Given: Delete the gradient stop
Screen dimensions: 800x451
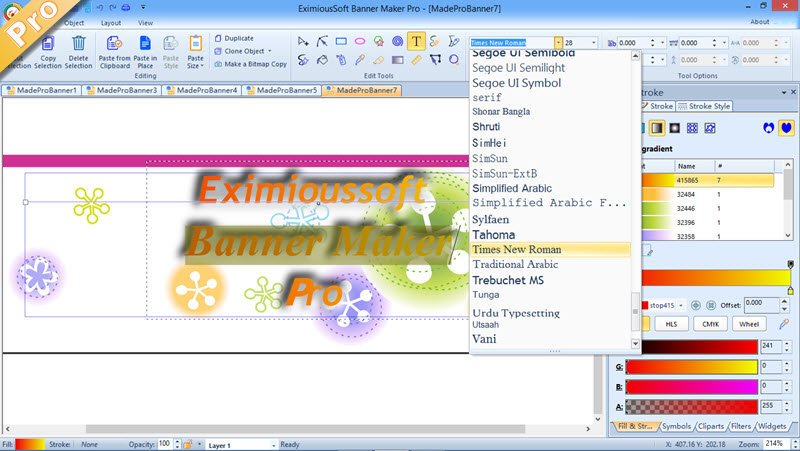Looking at the screenshot, I should 711,305.
